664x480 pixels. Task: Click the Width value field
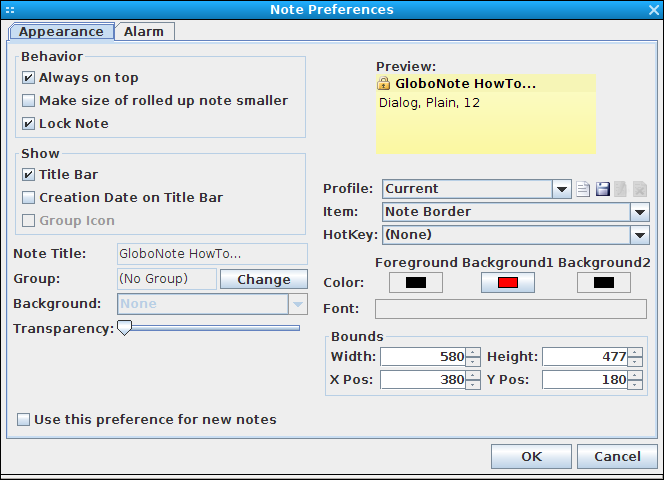tap(423, 357)
